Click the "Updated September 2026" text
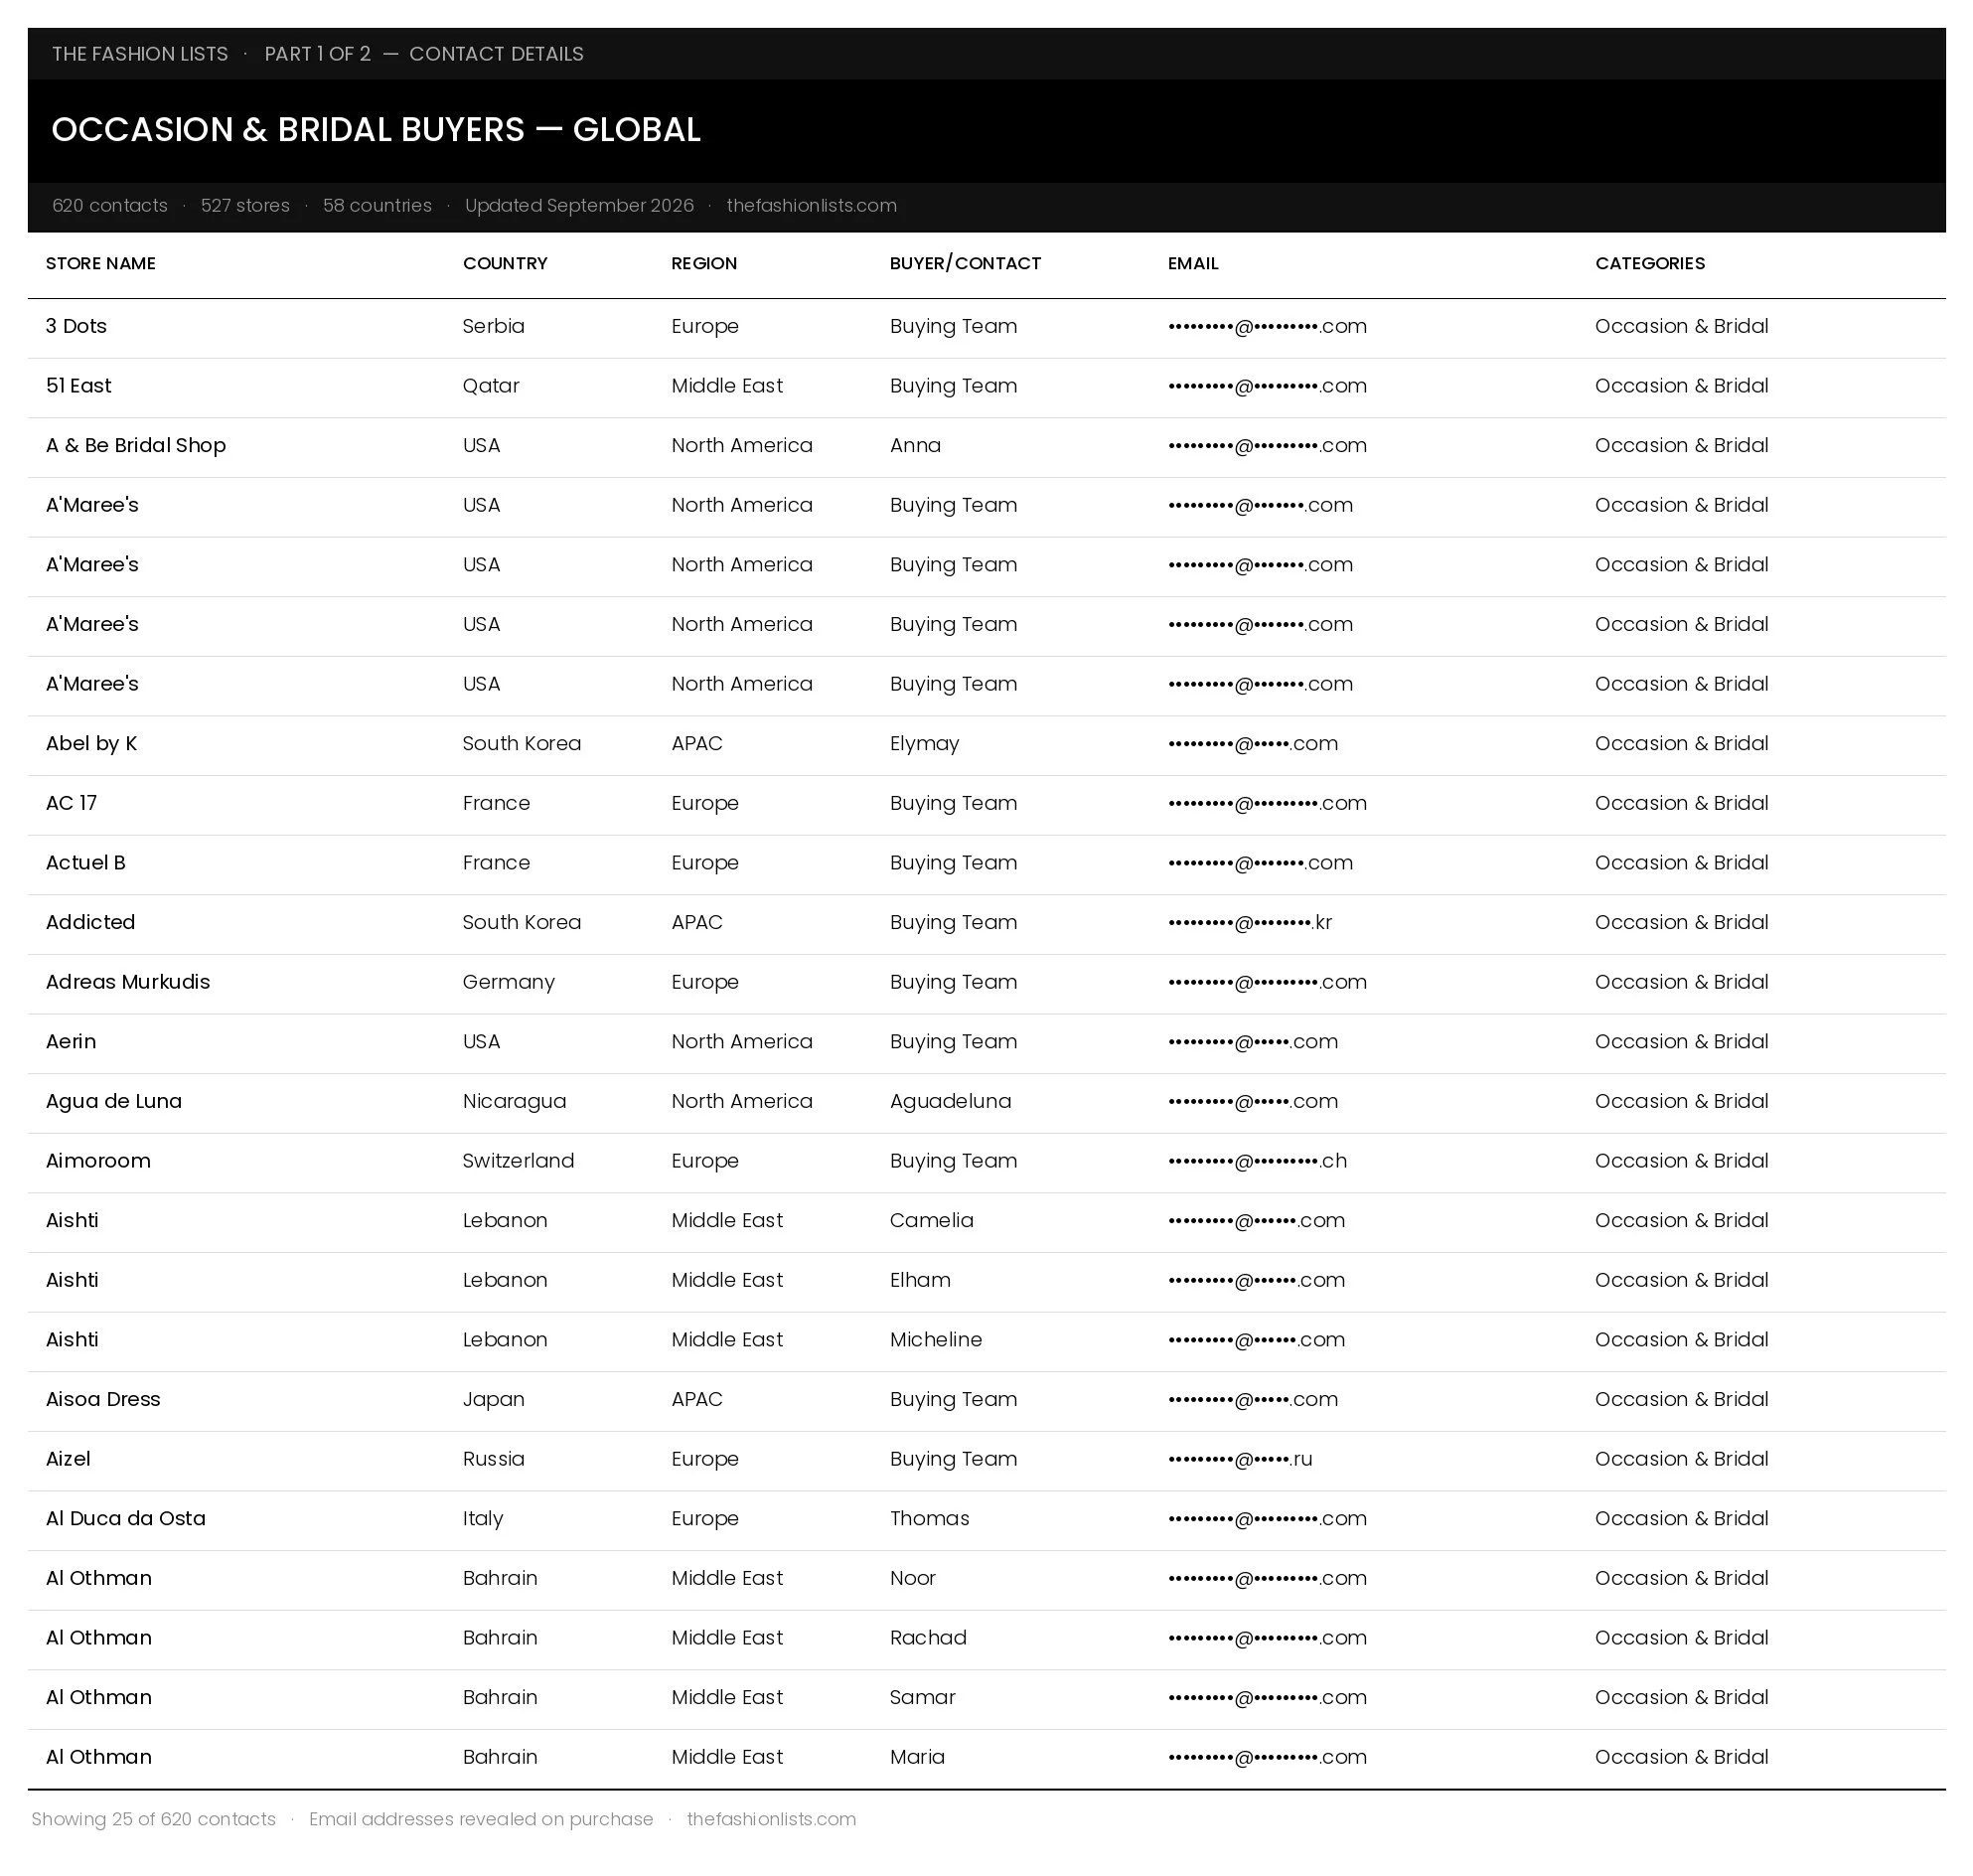 579,205
